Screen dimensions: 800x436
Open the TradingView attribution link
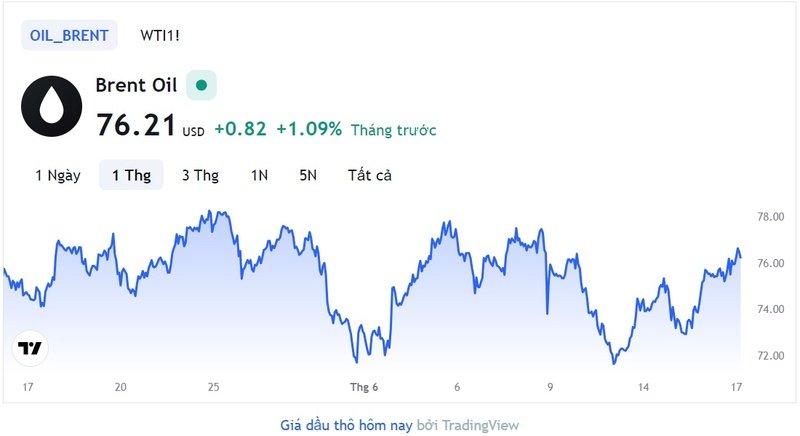coord(480,425)
